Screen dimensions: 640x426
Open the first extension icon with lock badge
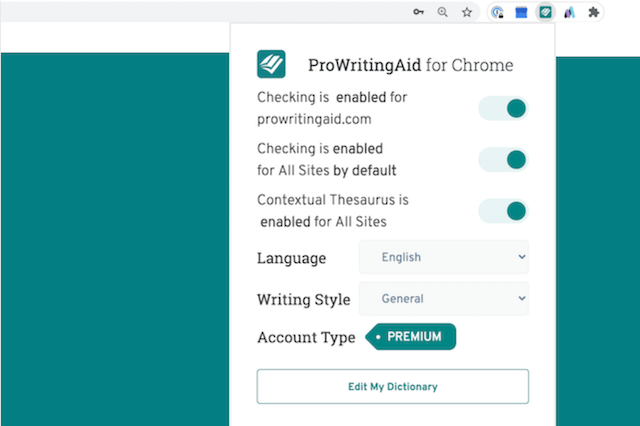[x=497, y=12]
